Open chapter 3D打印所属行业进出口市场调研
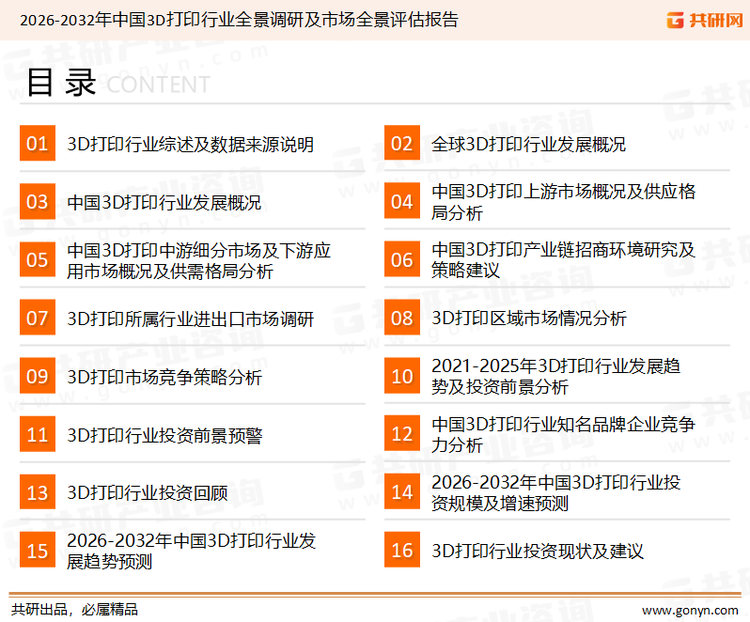Screen dimensions: 750x622 (x=190, y=319)
